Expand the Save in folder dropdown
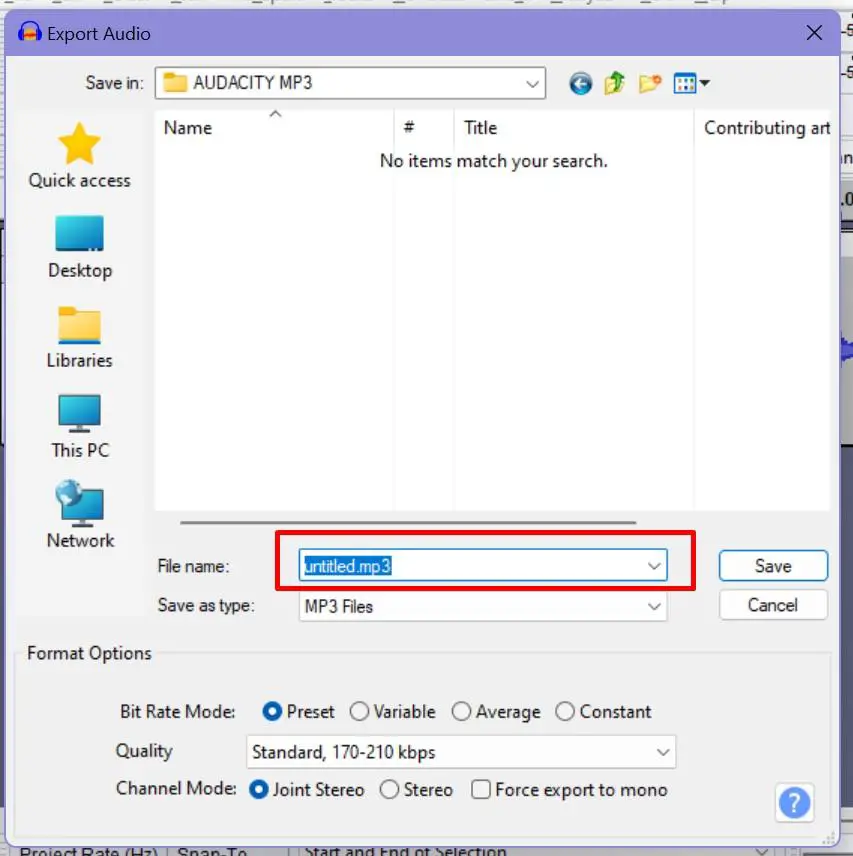The width and height of the screenshot is (853, 856). (350, 83)
